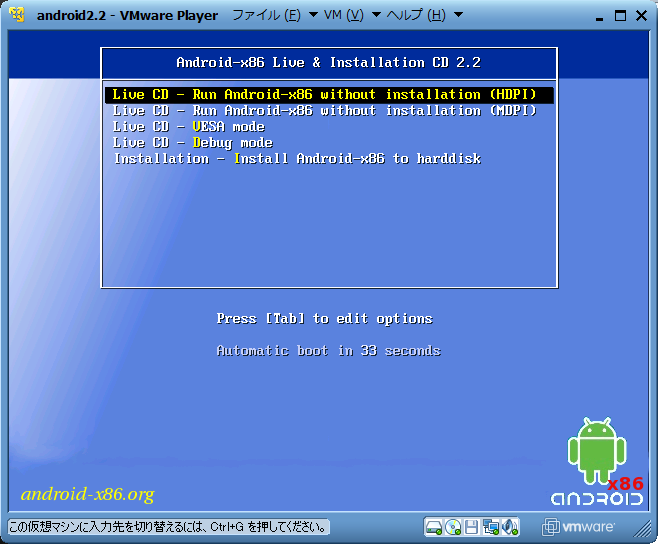The width and height of the screenshot is (658, 544).
Task: Select Live CD Debug mode entry
Action: click(329, 143)
